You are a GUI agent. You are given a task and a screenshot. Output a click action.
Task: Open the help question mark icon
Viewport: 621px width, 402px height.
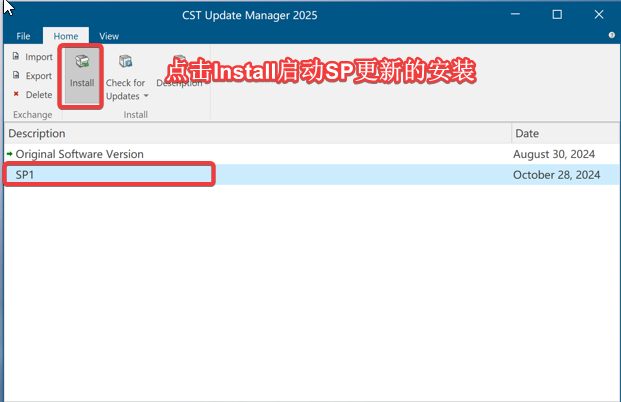click(x=611, y=35)
